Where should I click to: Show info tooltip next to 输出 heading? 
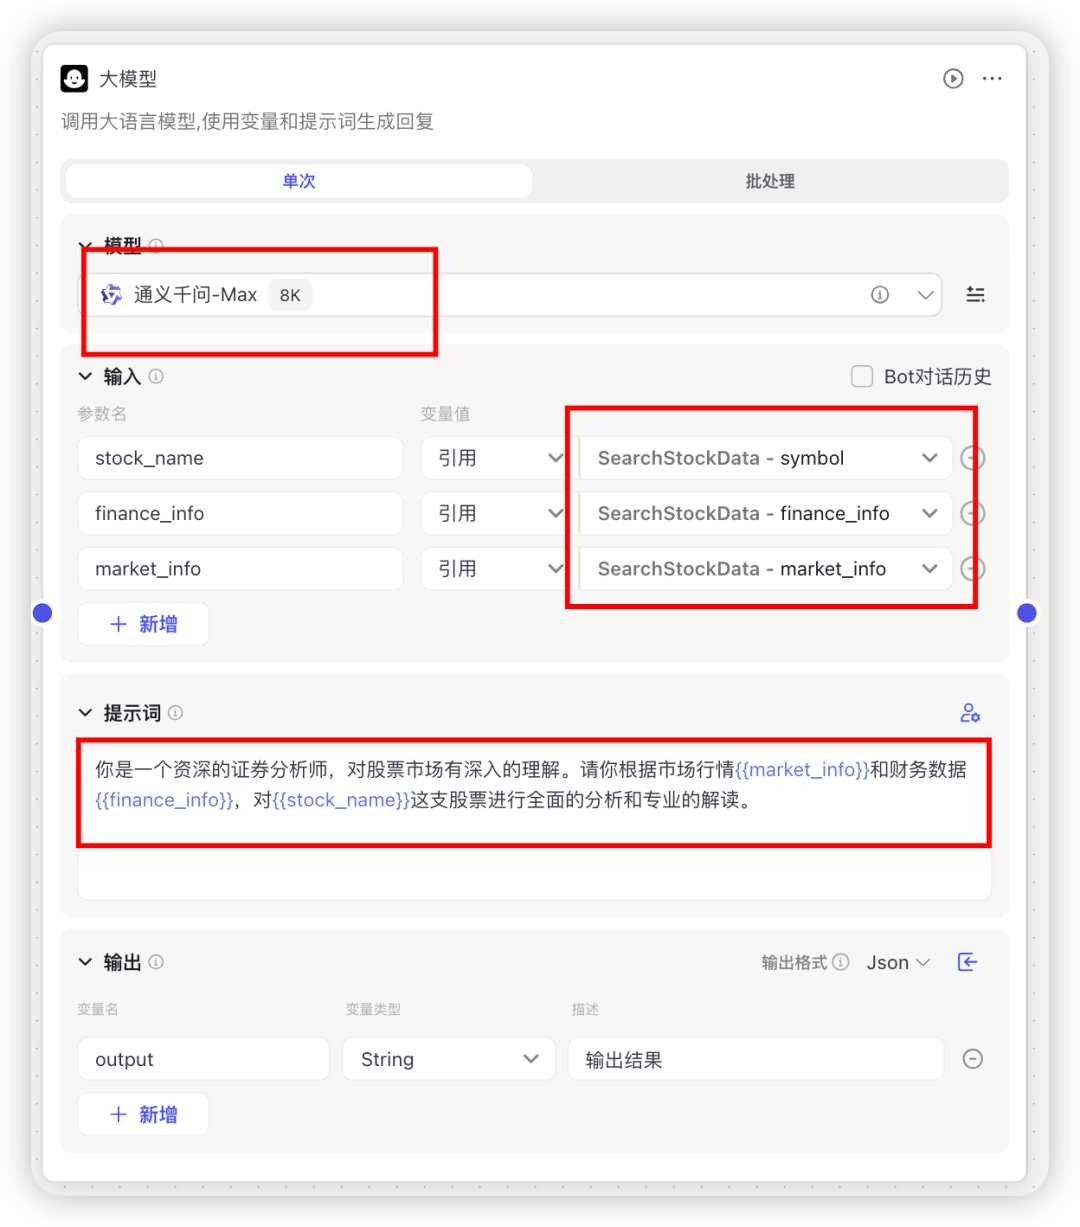pos(156,961)
